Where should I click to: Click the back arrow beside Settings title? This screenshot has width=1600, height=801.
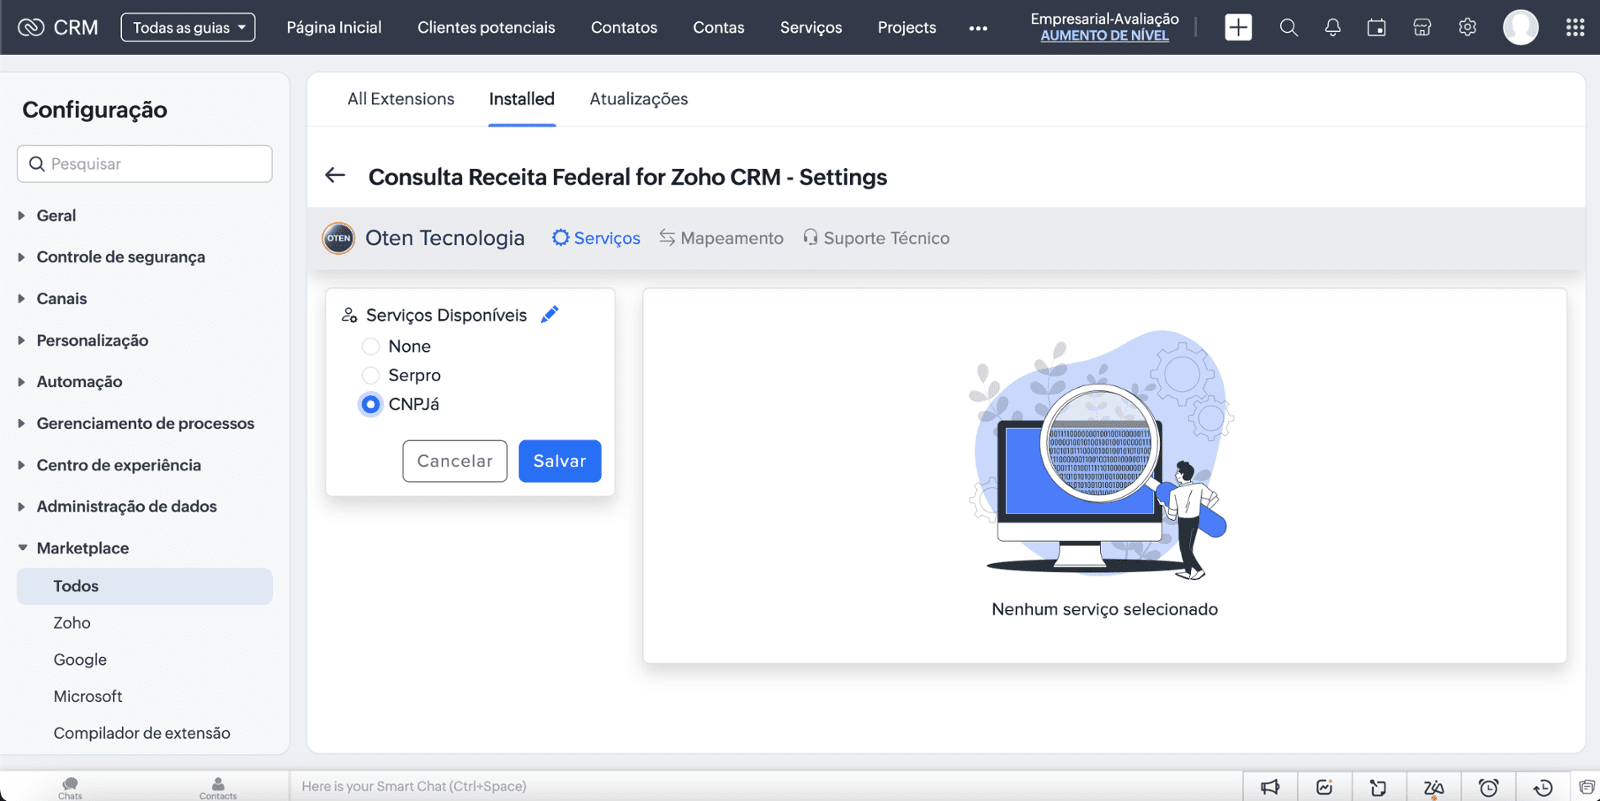(x=335, y=176)
